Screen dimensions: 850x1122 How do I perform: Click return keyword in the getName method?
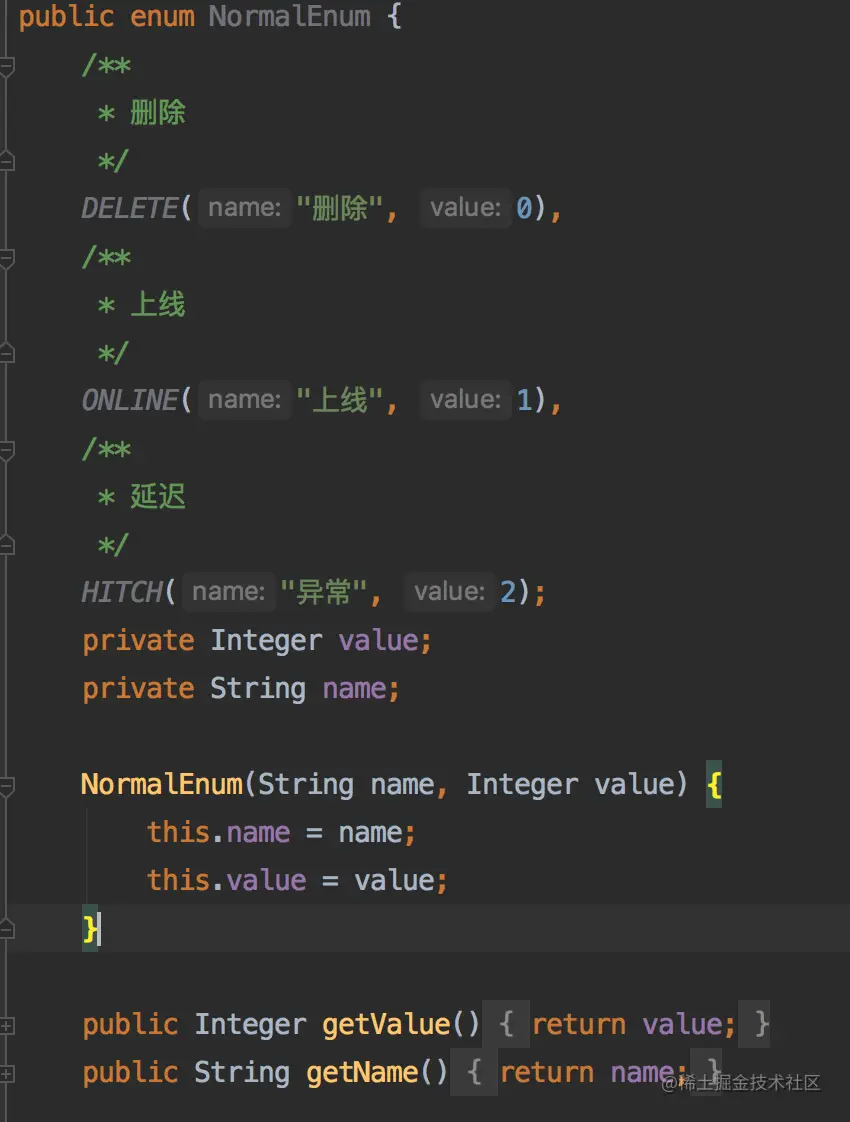pyautogui.click(x=547, y=1072)
